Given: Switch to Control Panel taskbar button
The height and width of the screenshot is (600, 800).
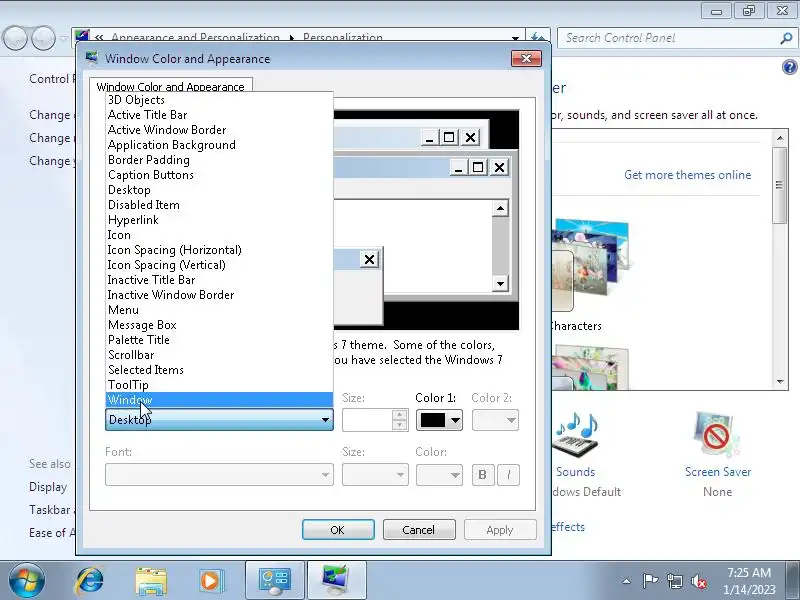Looking at the screenshot, I should click(x=275, y=581).
